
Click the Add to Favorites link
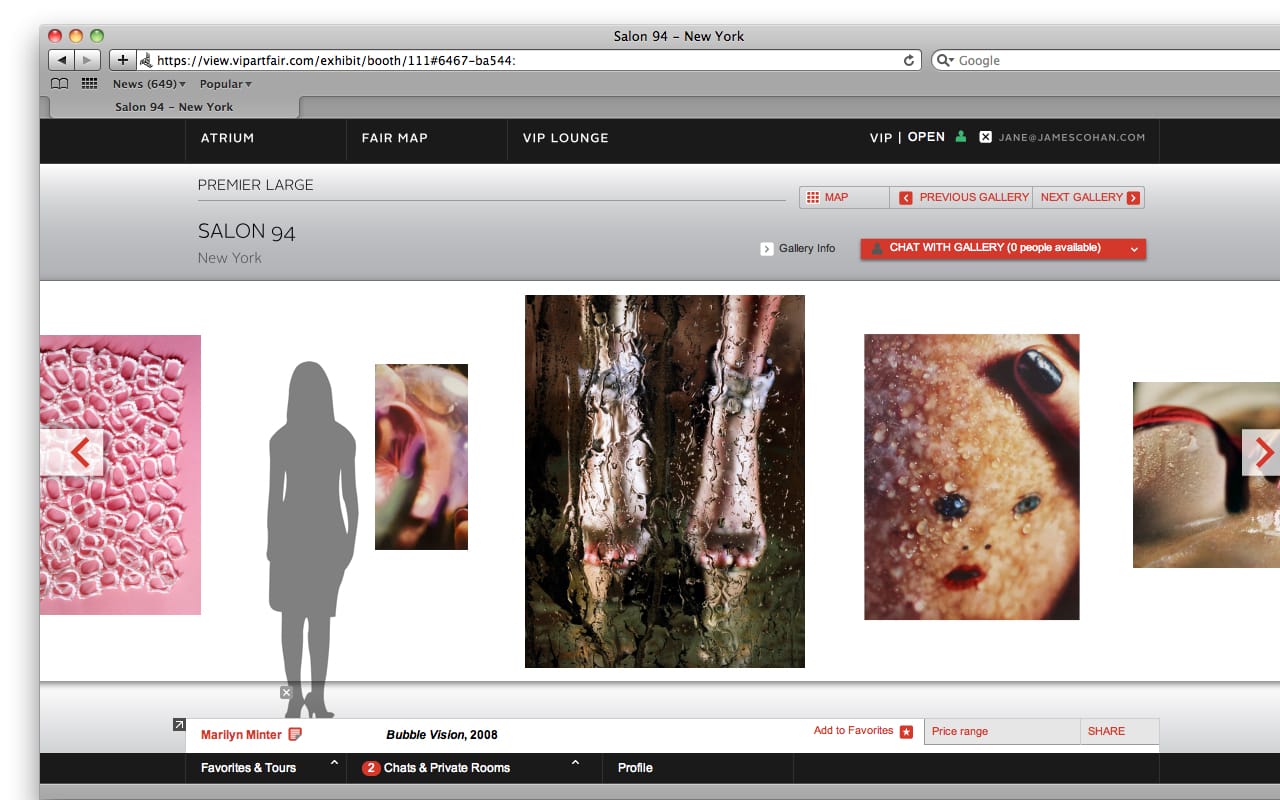click(x=853, y=731)
